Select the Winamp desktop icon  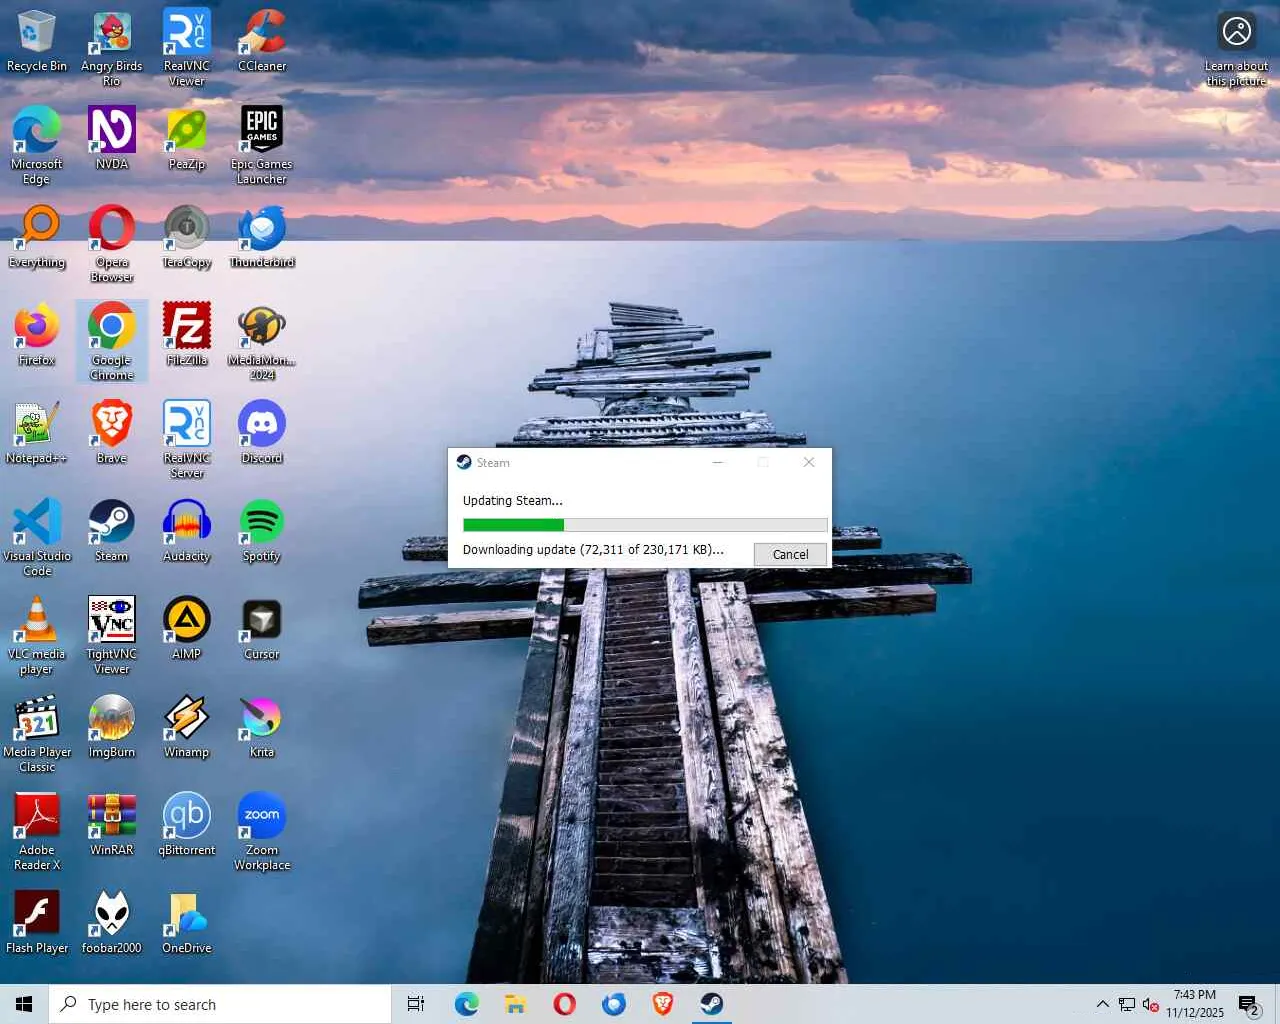click(187, 727)
